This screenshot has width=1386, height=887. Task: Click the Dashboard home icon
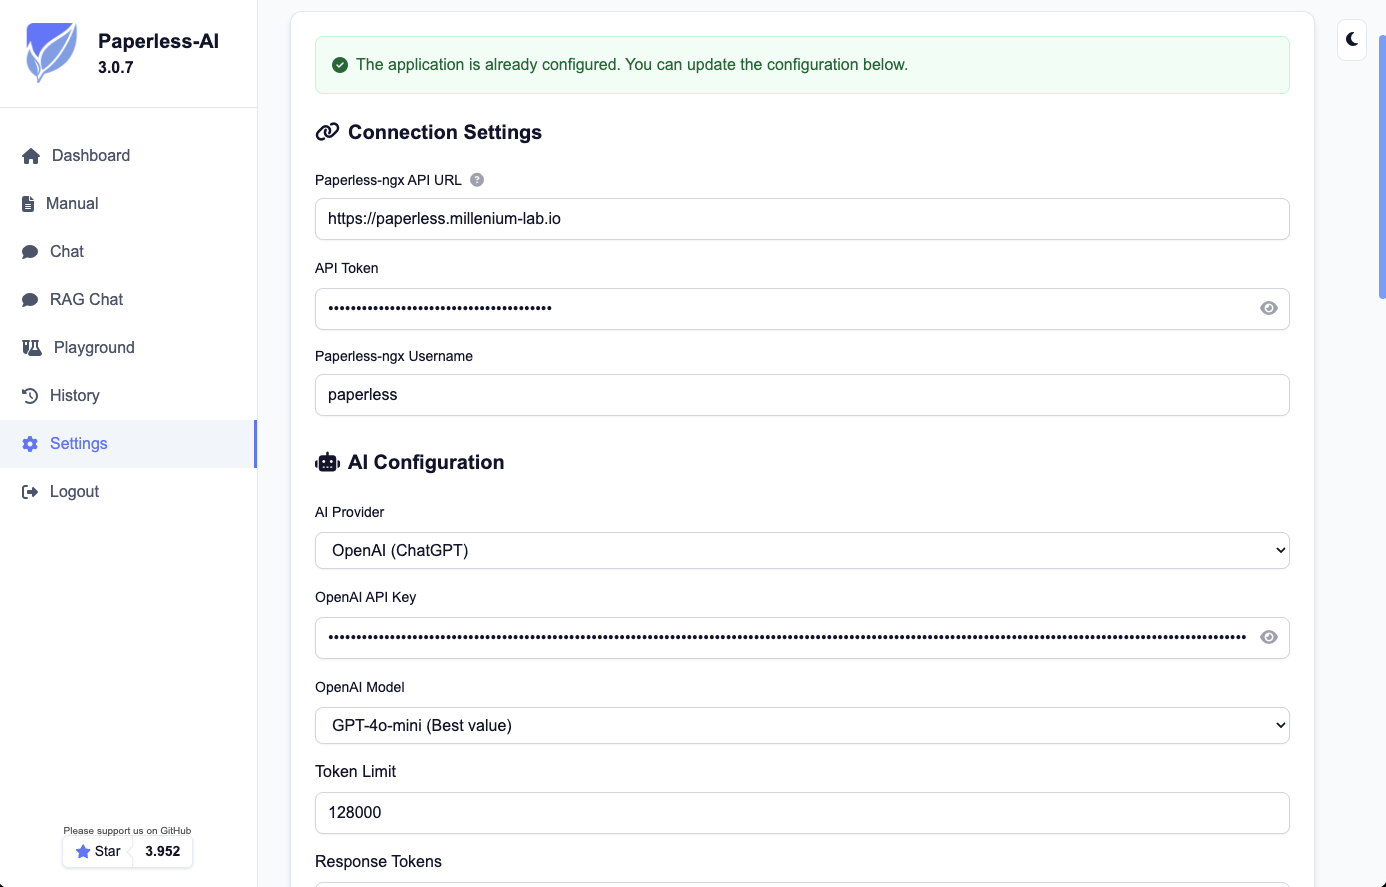[x=31, y=156]
